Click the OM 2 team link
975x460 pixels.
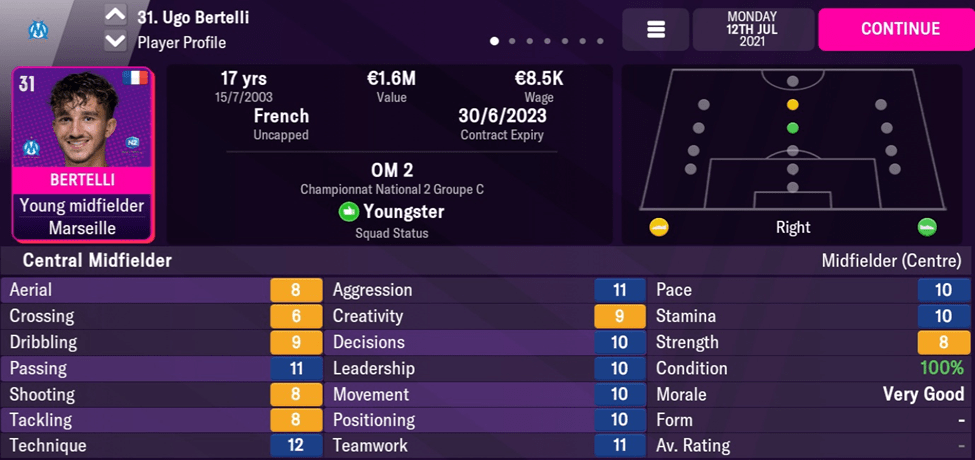(x=390, y=169)
